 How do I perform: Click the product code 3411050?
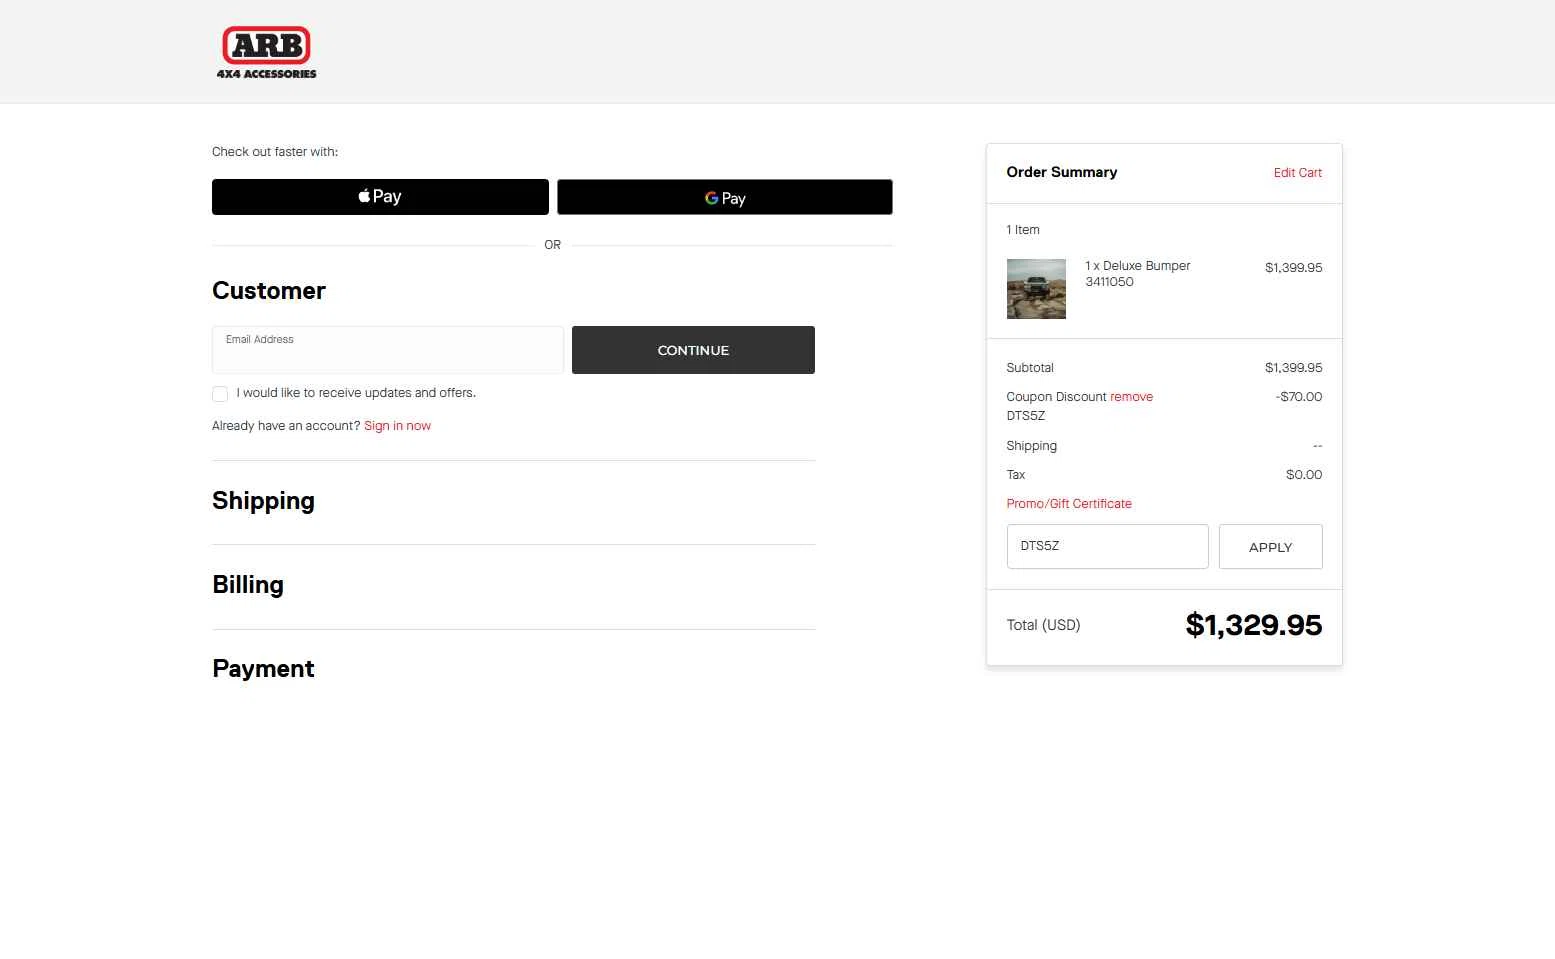1109,282
